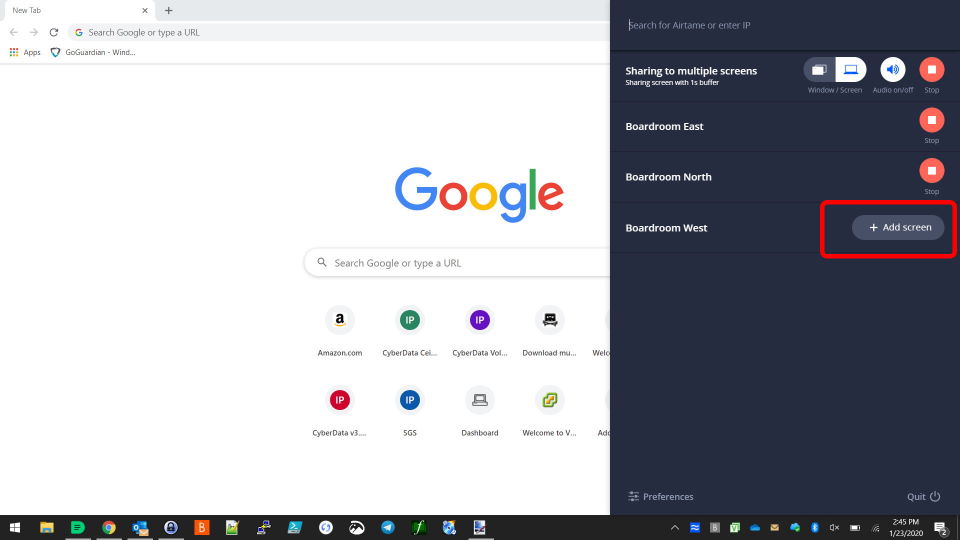Select the Screen sharing mode icon
Image resolution: width=960 pixels, height=540 pixels.
[x=851, y=70]
